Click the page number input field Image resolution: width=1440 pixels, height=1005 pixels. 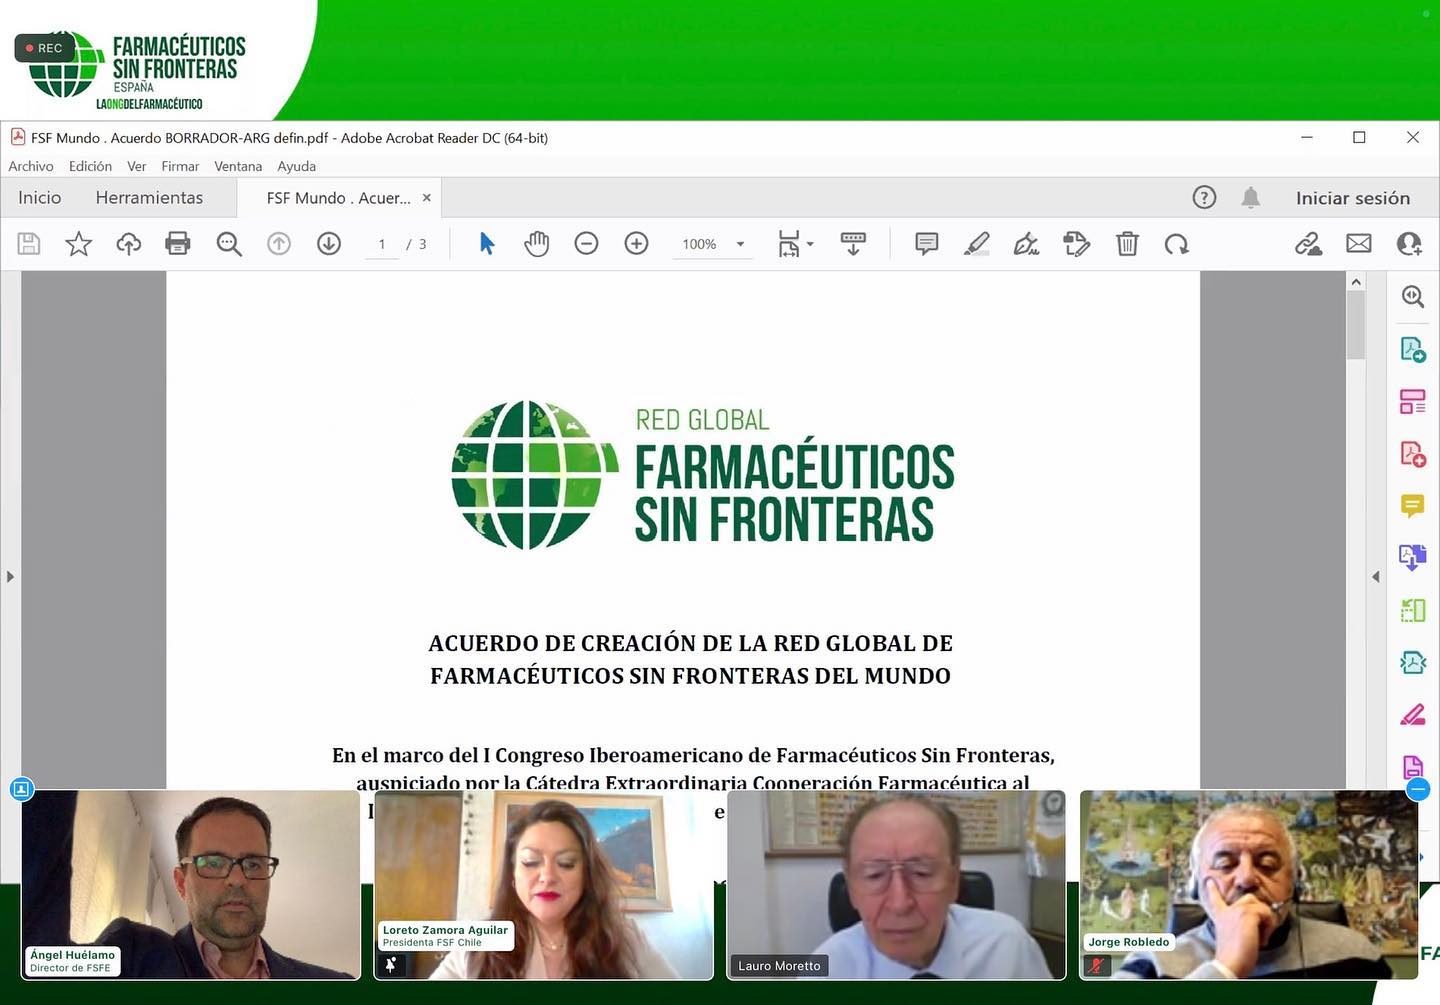[x=382, y=244]
